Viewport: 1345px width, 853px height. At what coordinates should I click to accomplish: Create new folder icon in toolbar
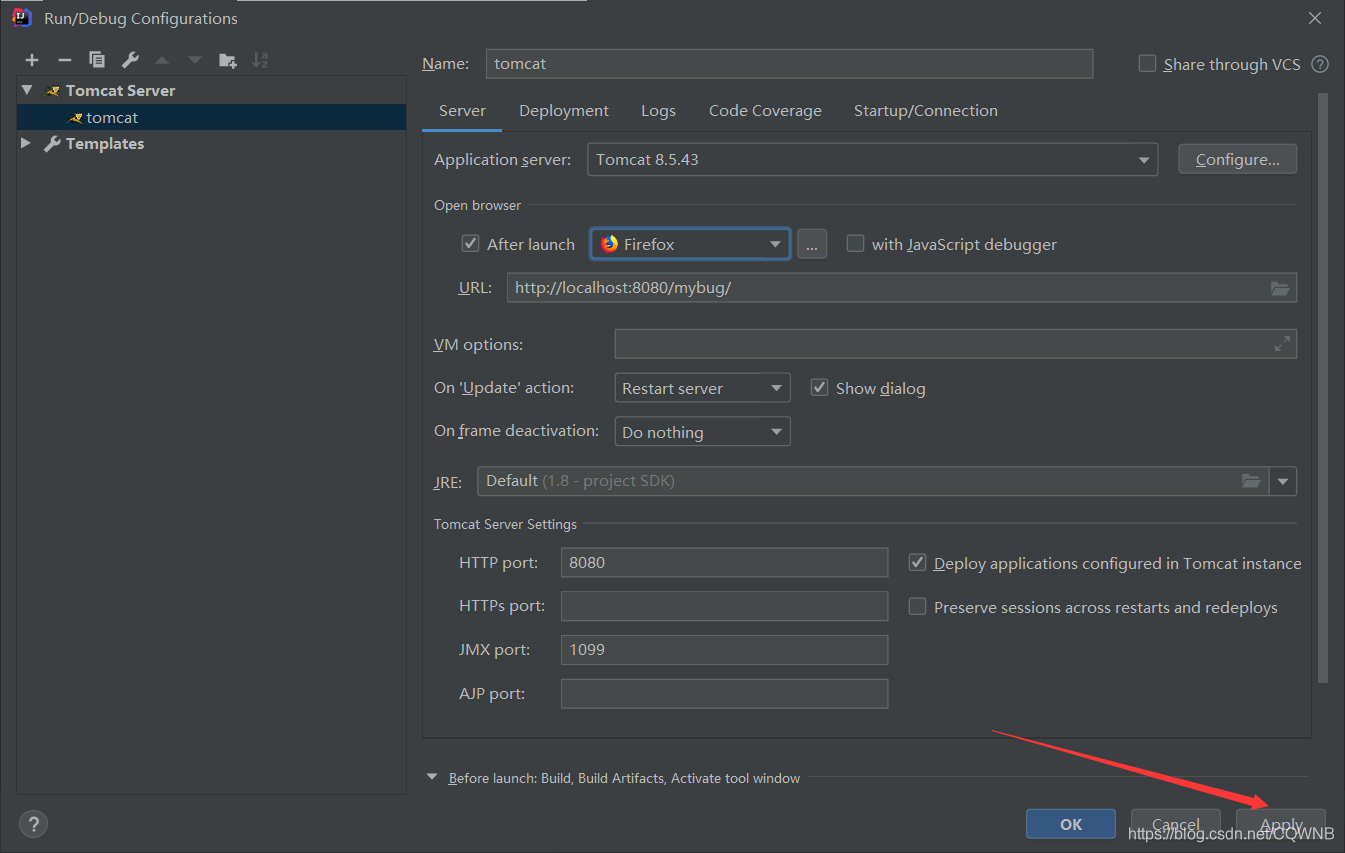228,60
